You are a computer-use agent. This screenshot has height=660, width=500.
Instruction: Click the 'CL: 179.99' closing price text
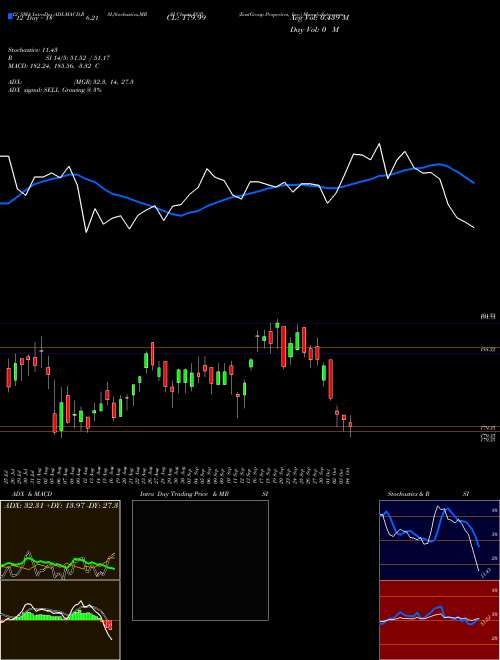pyautogui.click(x=186, y=19)
